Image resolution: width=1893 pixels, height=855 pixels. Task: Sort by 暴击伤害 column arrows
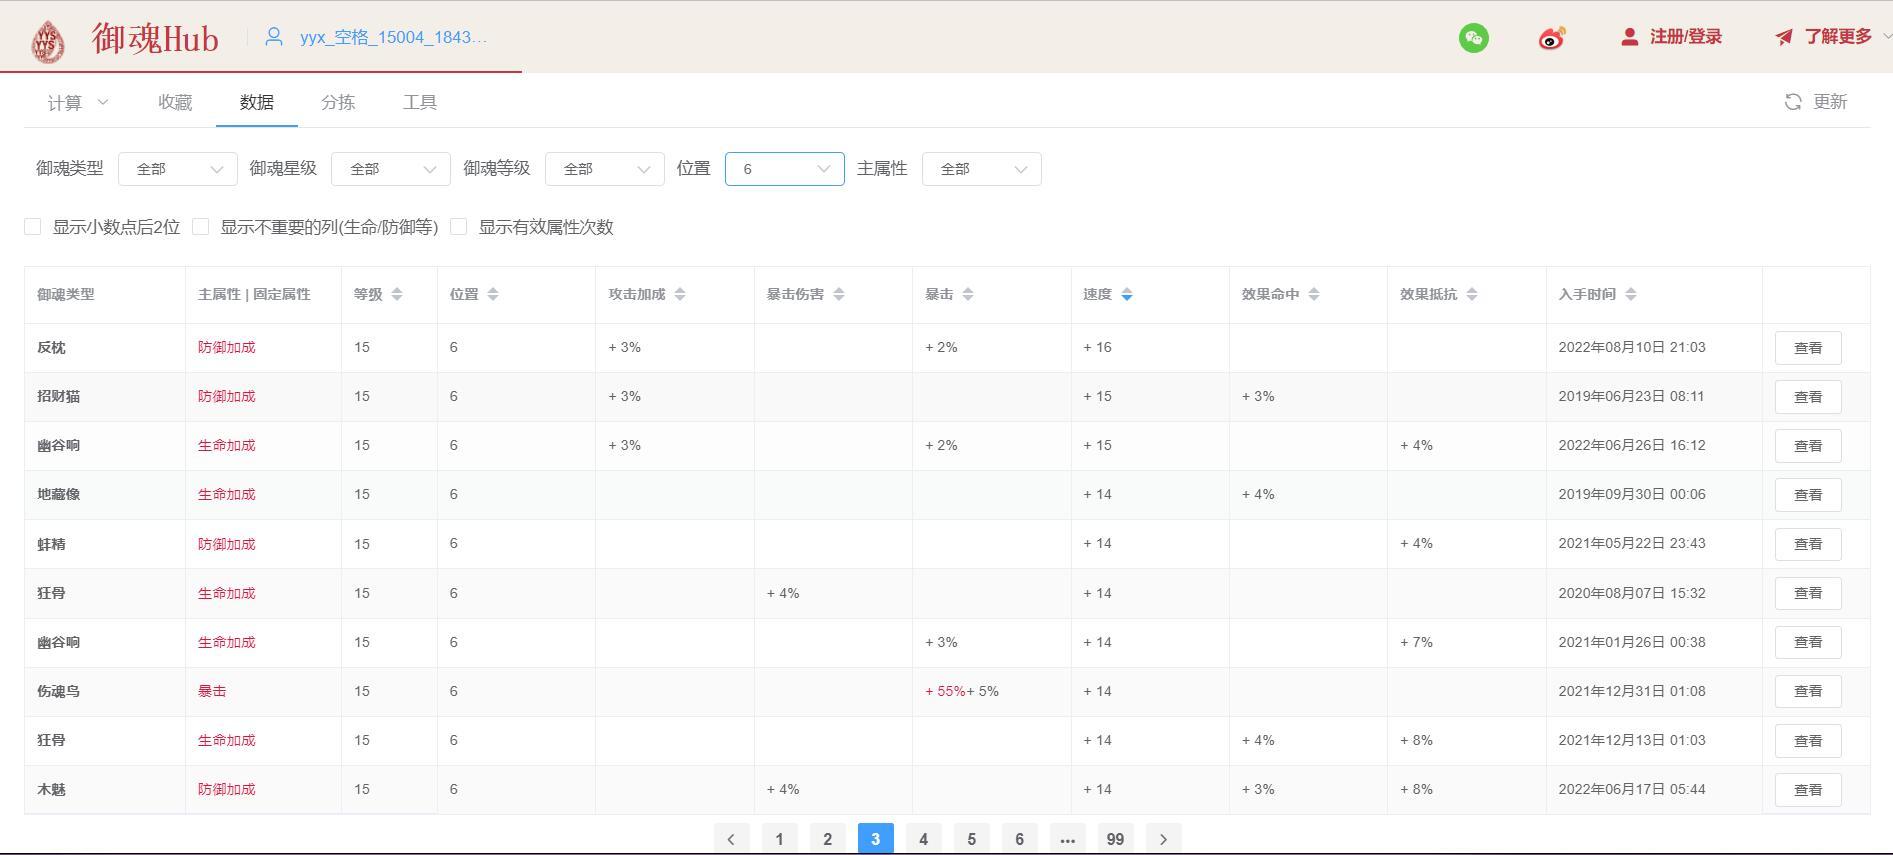tap(839, 294)
